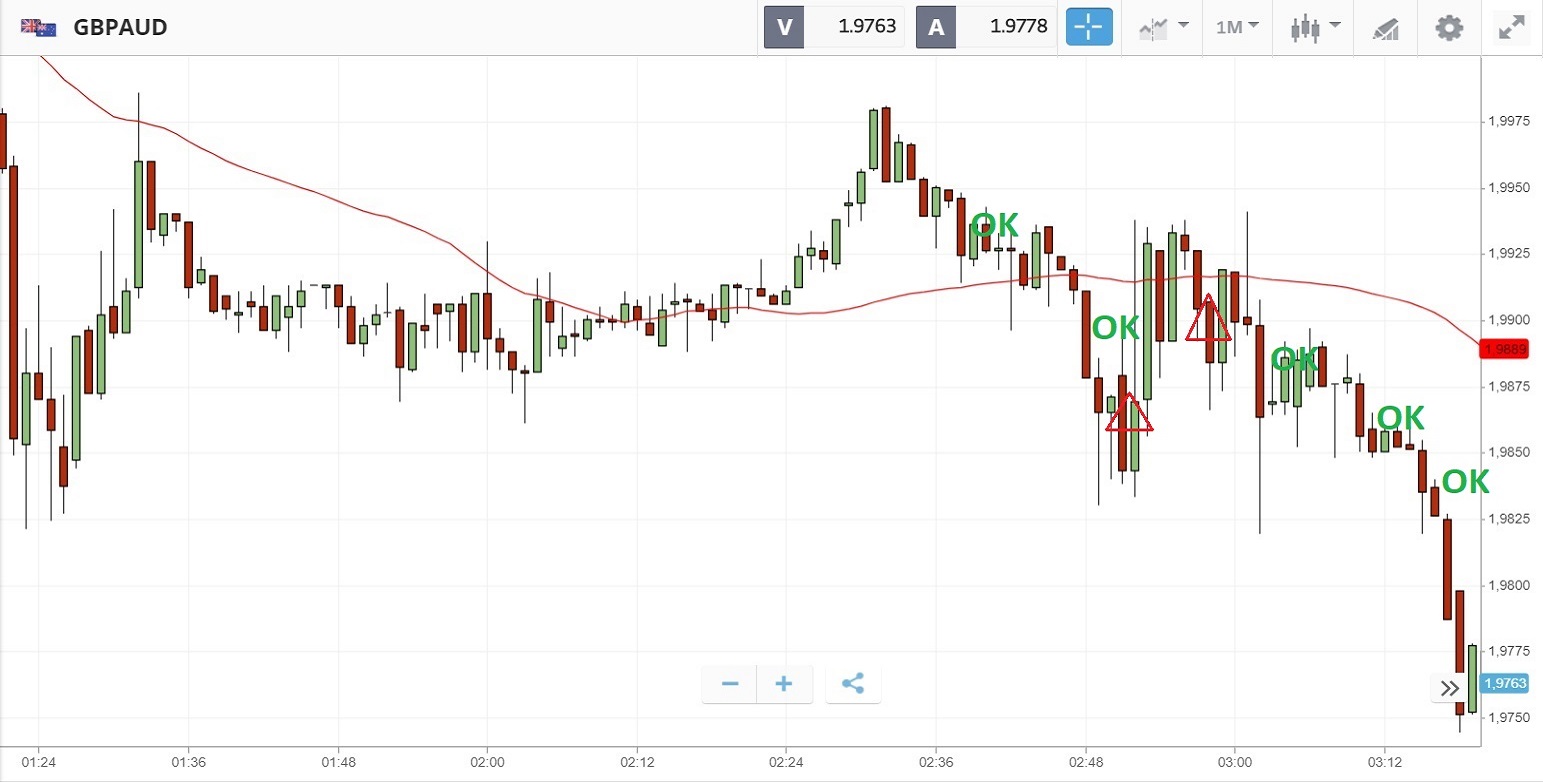Expand chart to full screen

pyautogui.click(x=1510, y=27)
